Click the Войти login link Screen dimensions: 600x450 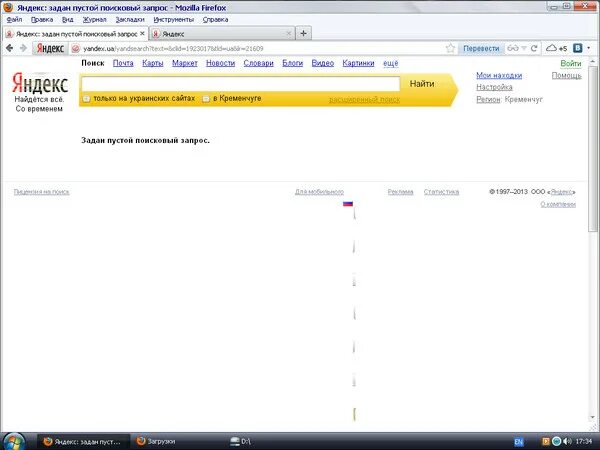pyautogui.click(x=571, y=64)
